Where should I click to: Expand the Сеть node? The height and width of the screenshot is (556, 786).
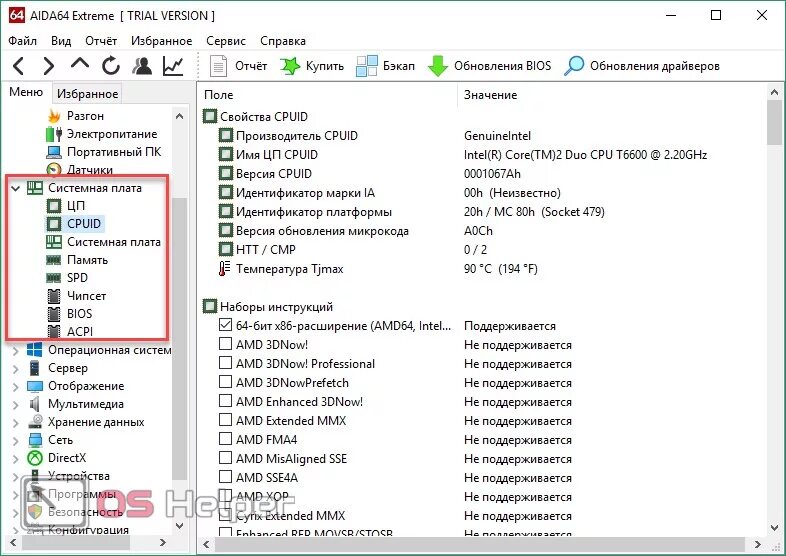coord(16,441)
